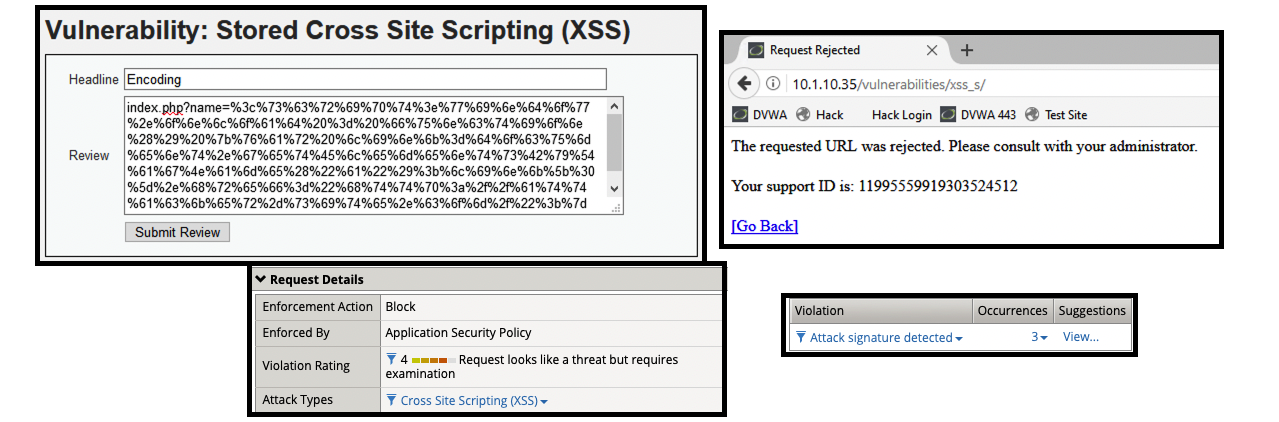Click the site info icon in address bar
The width and height of the screenshot is (1279, 422).
point(774,83)
